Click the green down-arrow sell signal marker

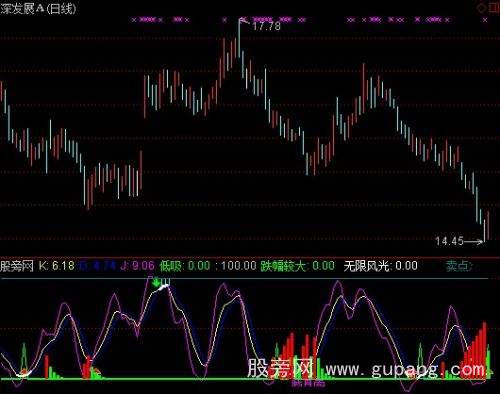point(156,282)
